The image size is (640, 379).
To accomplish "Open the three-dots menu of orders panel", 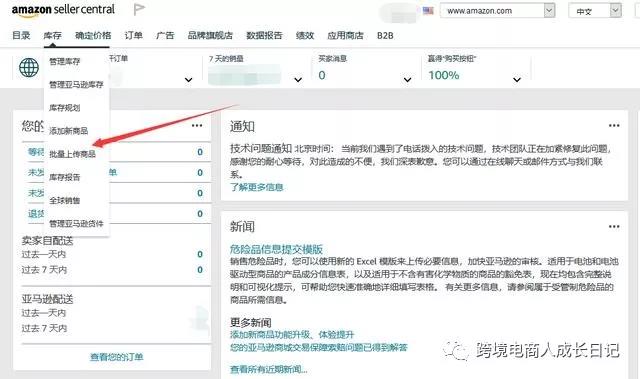I will (x=197, y=125).
